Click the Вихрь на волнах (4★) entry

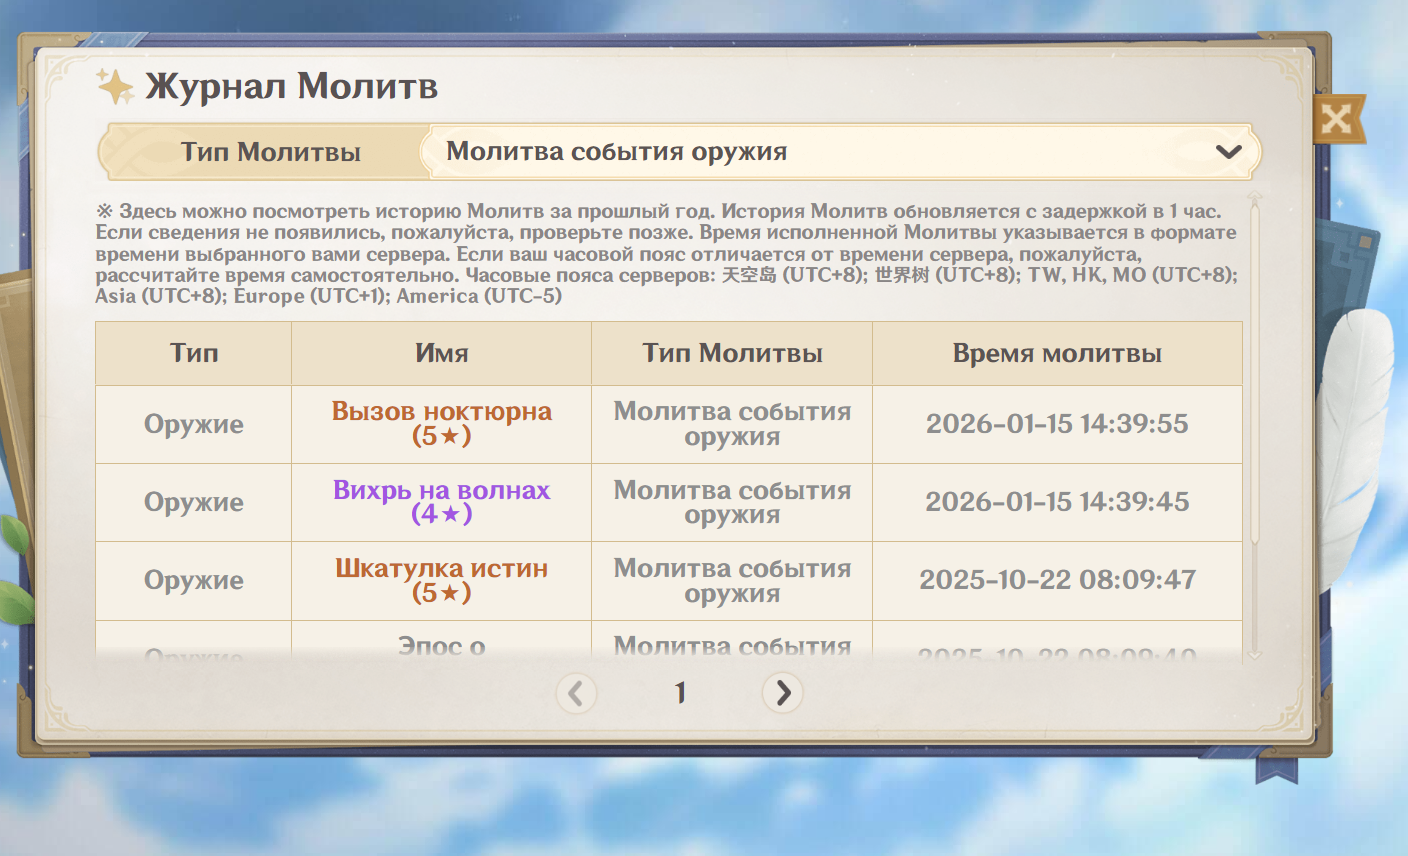[x=441, y=502]
